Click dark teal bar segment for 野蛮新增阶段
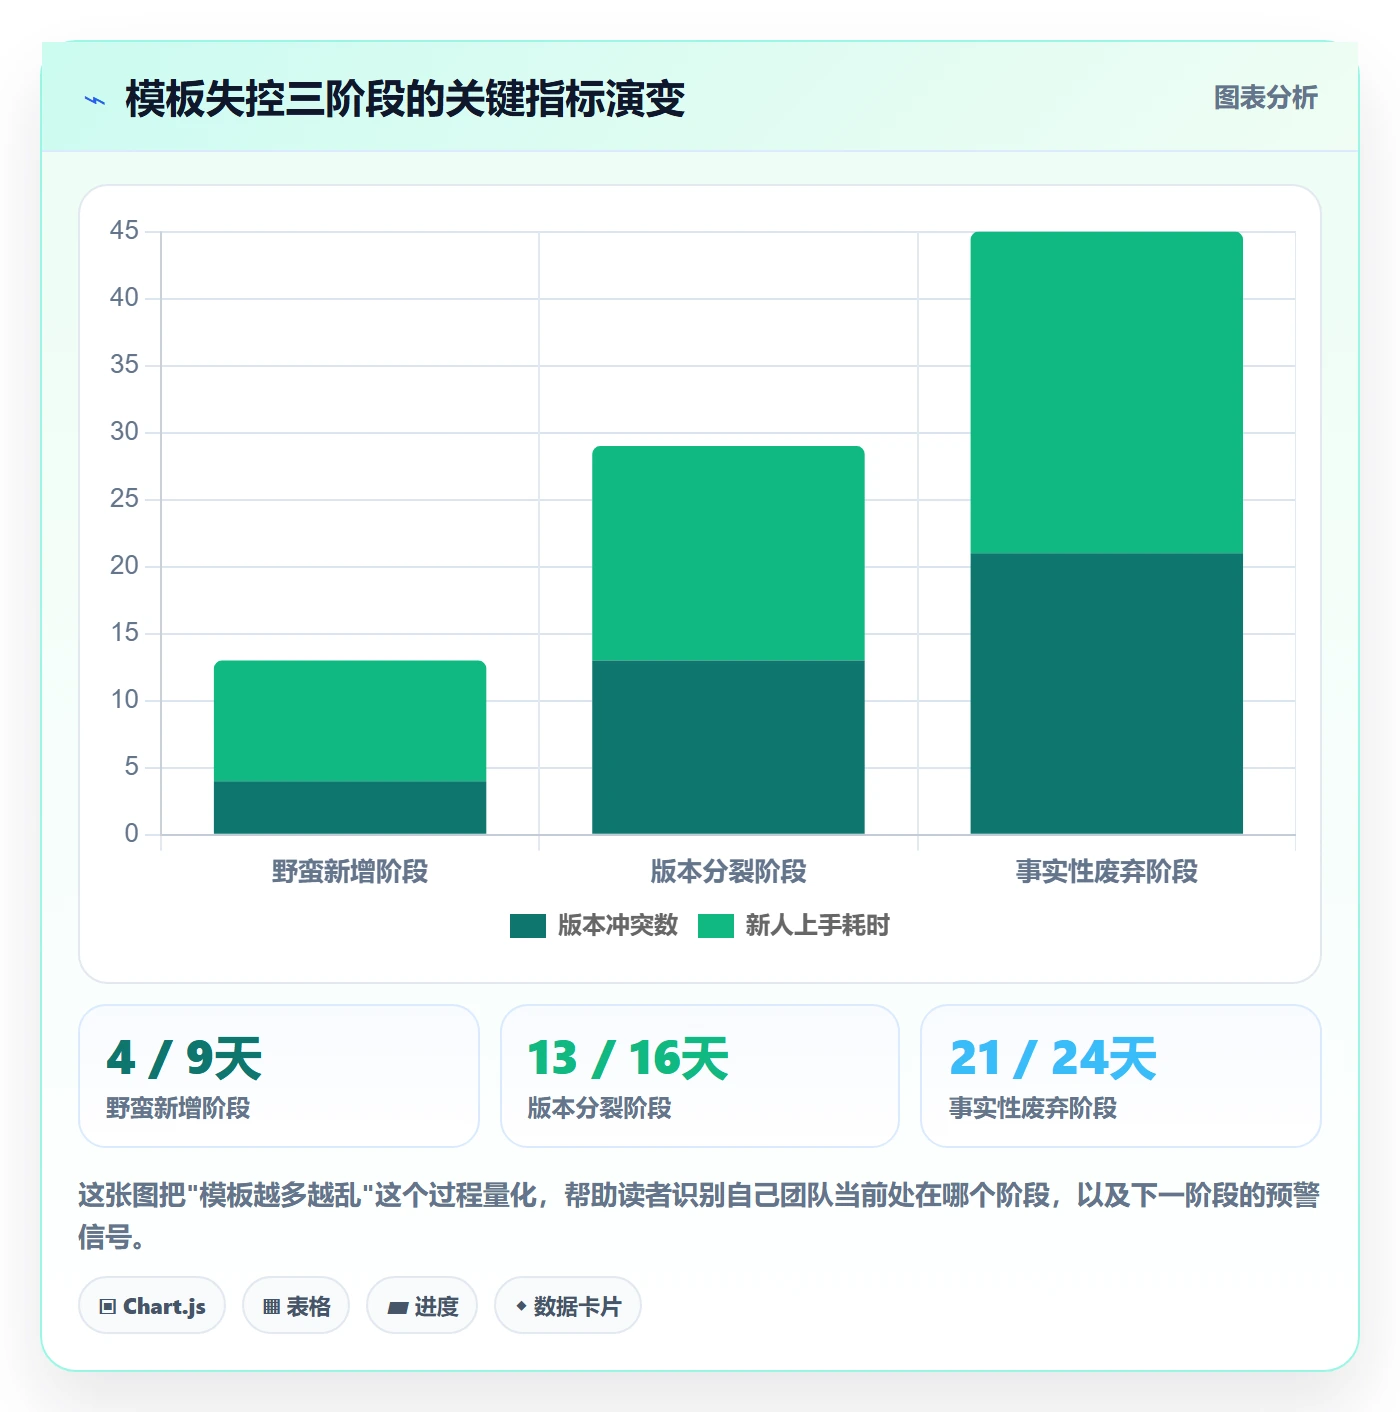The width and height of the screenshot is (1400, 1412). click(x=350, y=808)
